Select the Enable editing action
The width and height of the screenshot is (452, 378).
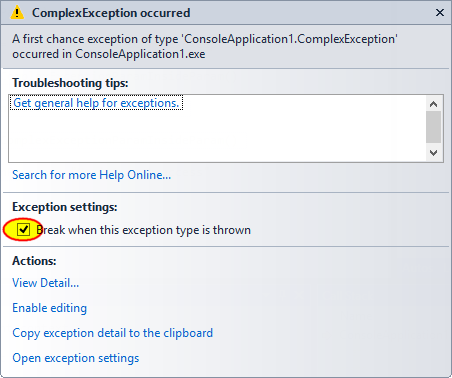pyautogui.click(x=50, y=308)
